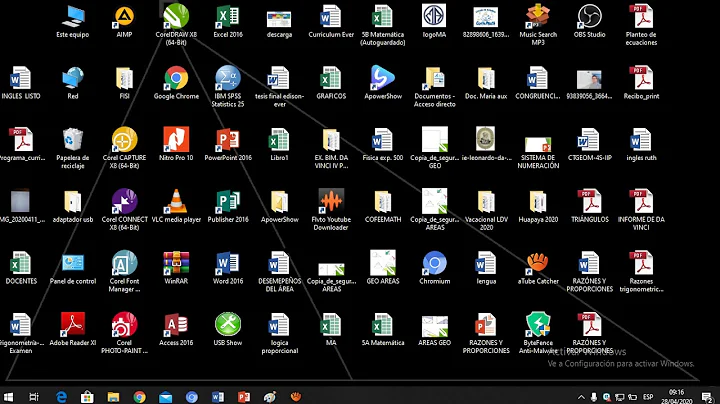Open the FISI folder
Screen dimensions: 720x404
coord(124,83)
